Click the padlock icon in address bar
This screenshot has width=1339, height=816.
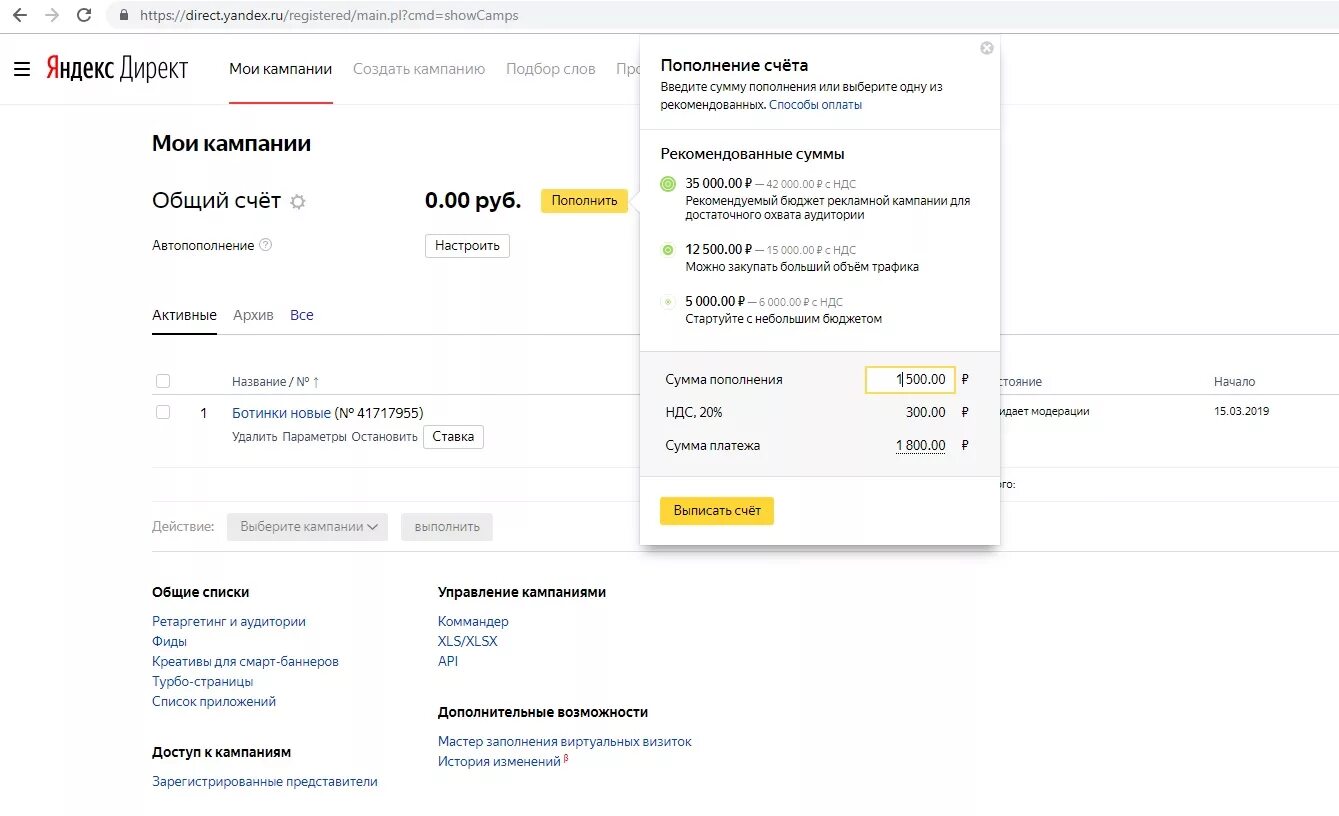coord(124,16)
